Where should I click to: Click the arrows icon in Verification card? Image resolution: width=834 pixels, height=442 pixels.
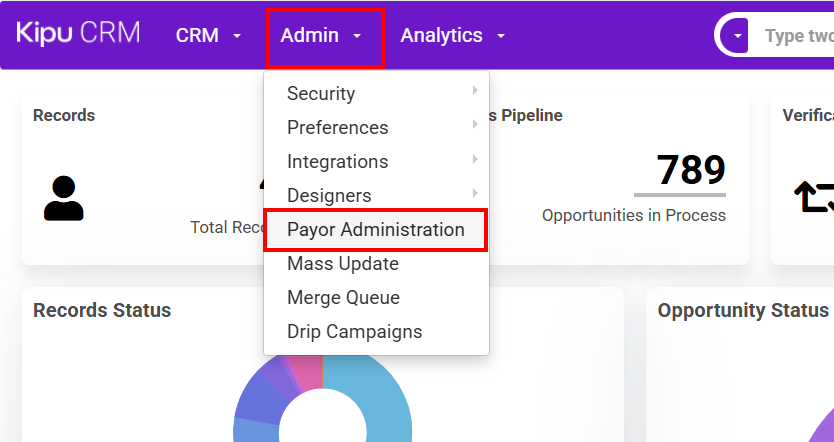point(813,198)
